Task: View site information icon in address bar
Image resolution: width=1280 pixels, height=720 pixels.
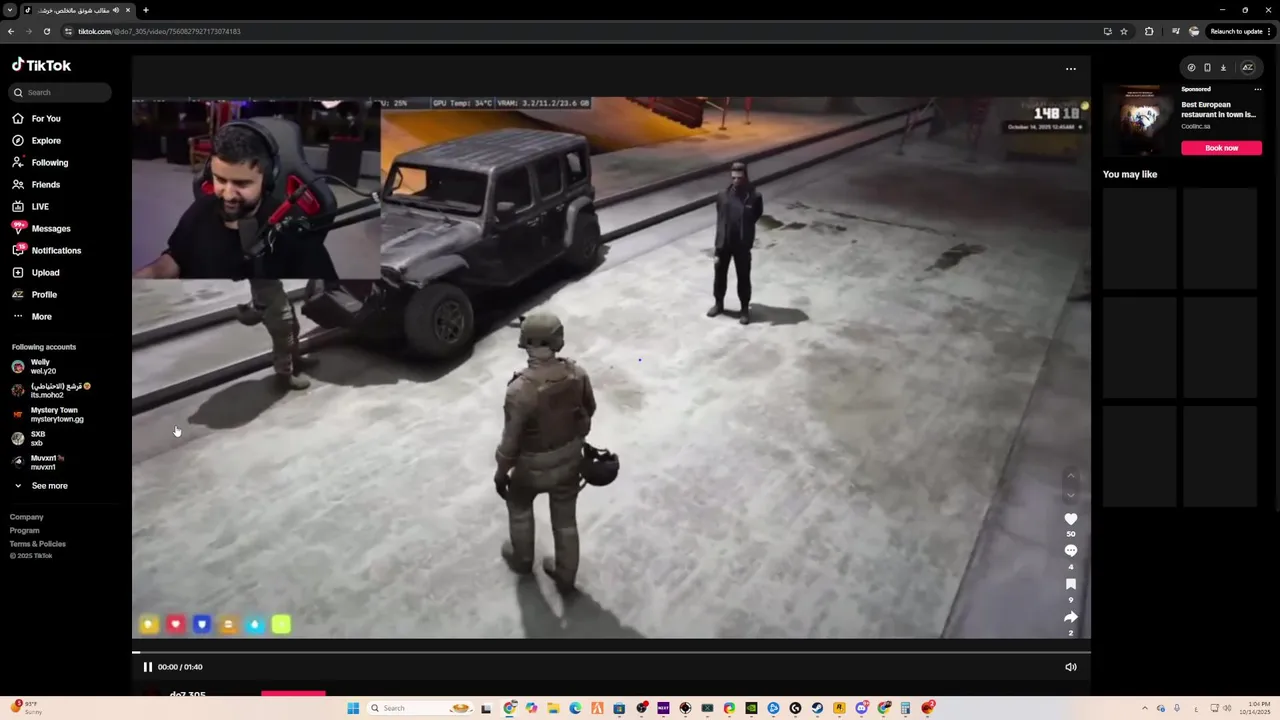Action: click(x=69, y=31)
